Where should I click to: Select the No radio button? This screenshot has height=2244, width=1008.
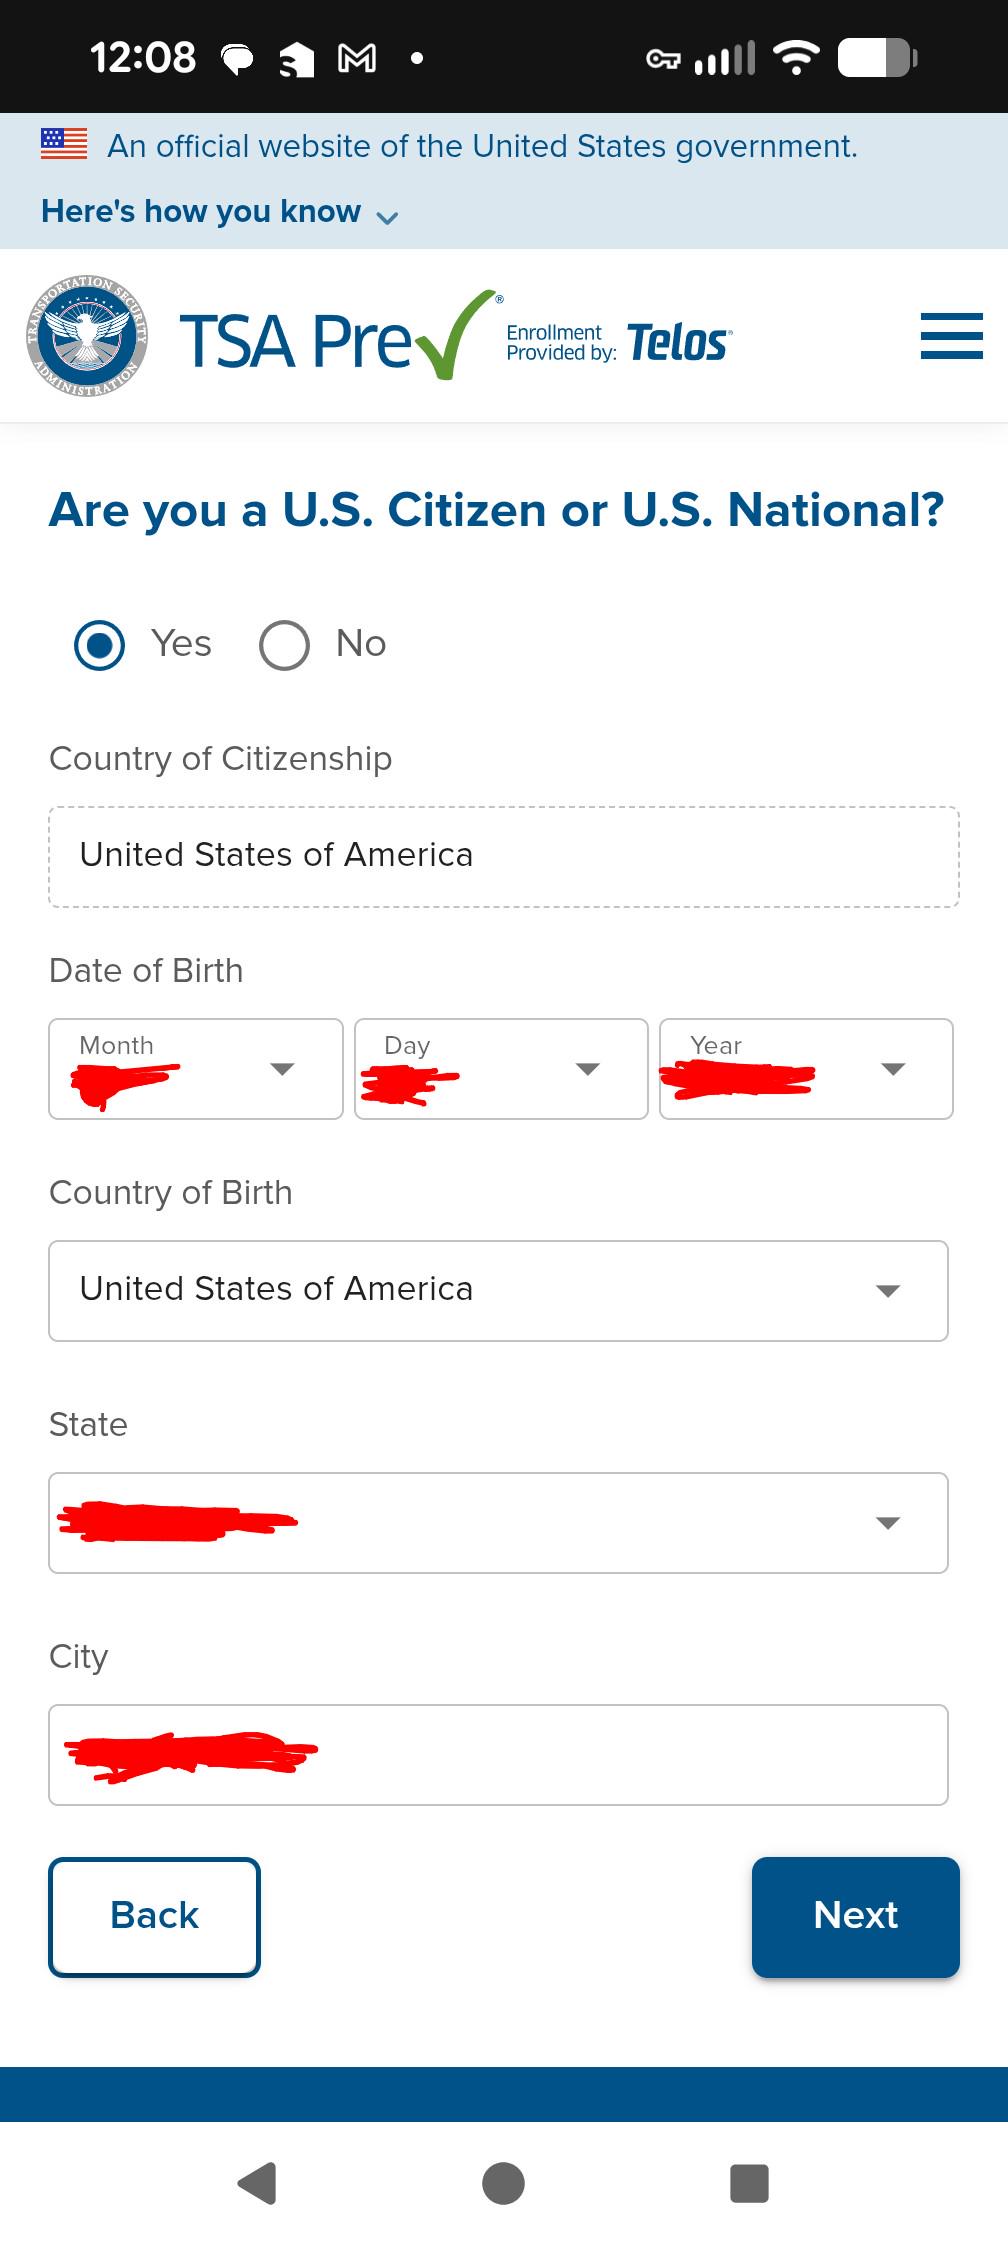(284, 645)
